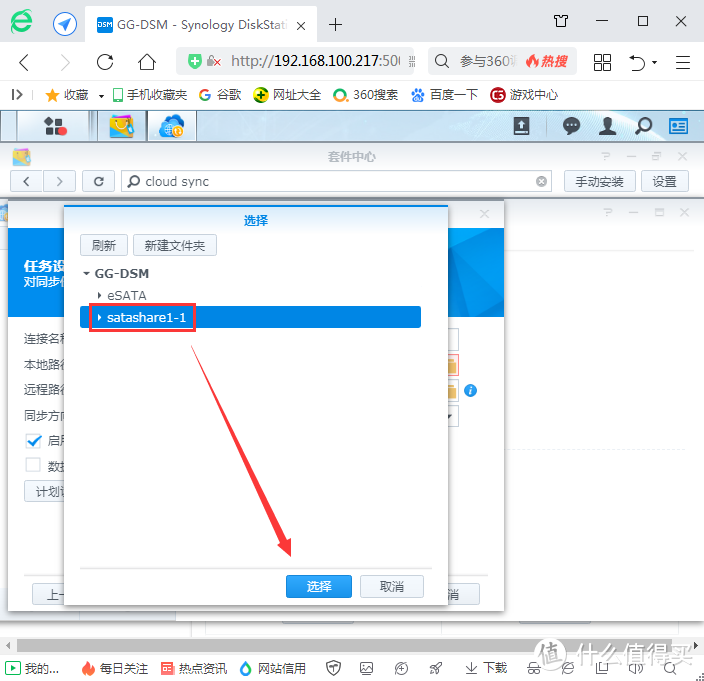
Task: Clear the cloud sync search text
Action: click(x=541, y=181)
